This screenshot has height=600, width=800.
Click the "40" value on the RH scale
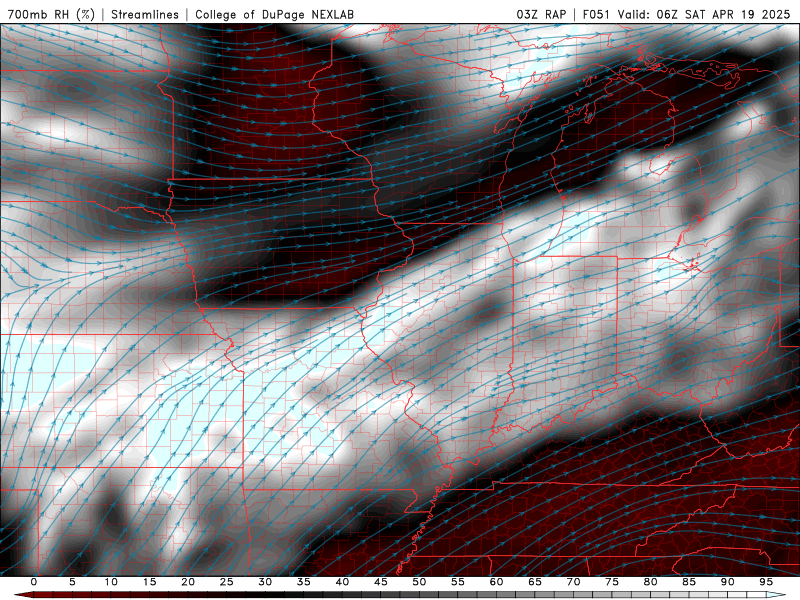coord(342,582)
